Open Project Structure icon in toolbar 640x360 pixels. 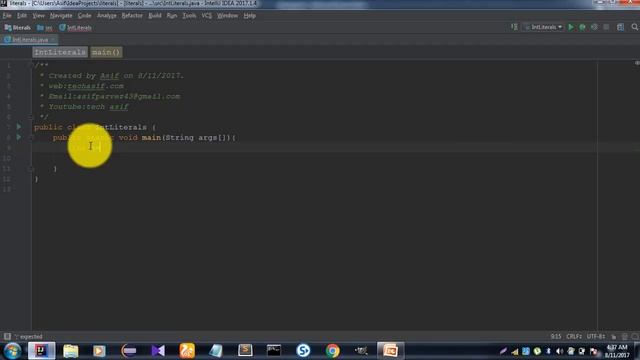click(x=620, y=27)
